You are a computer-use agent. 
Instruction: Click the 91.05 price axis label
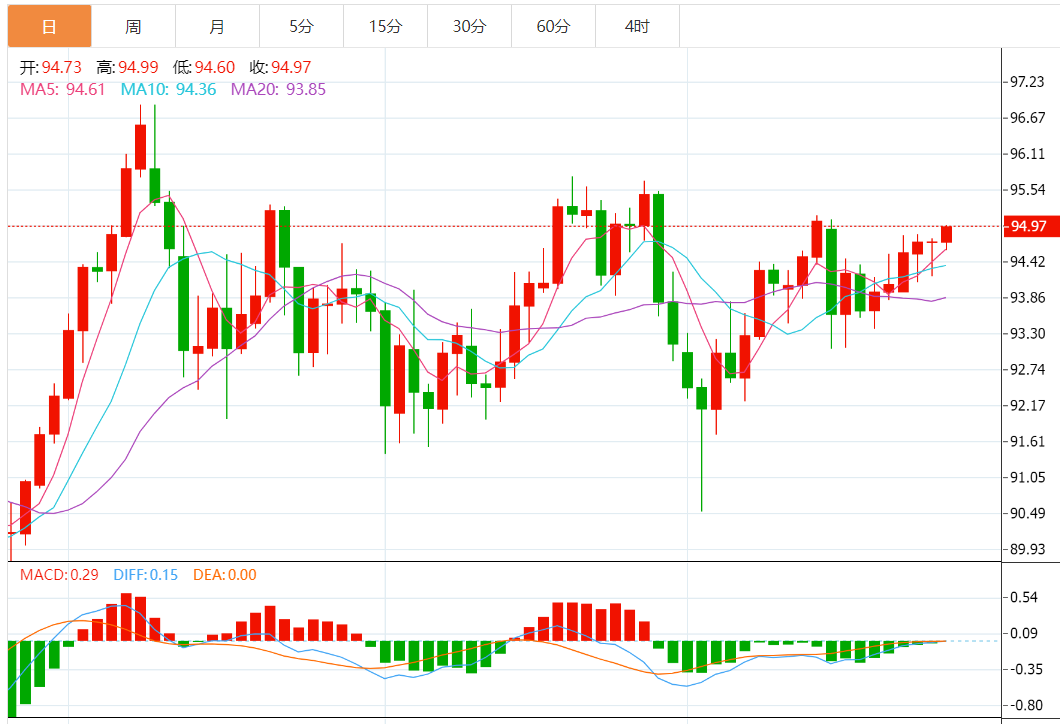1027,477
